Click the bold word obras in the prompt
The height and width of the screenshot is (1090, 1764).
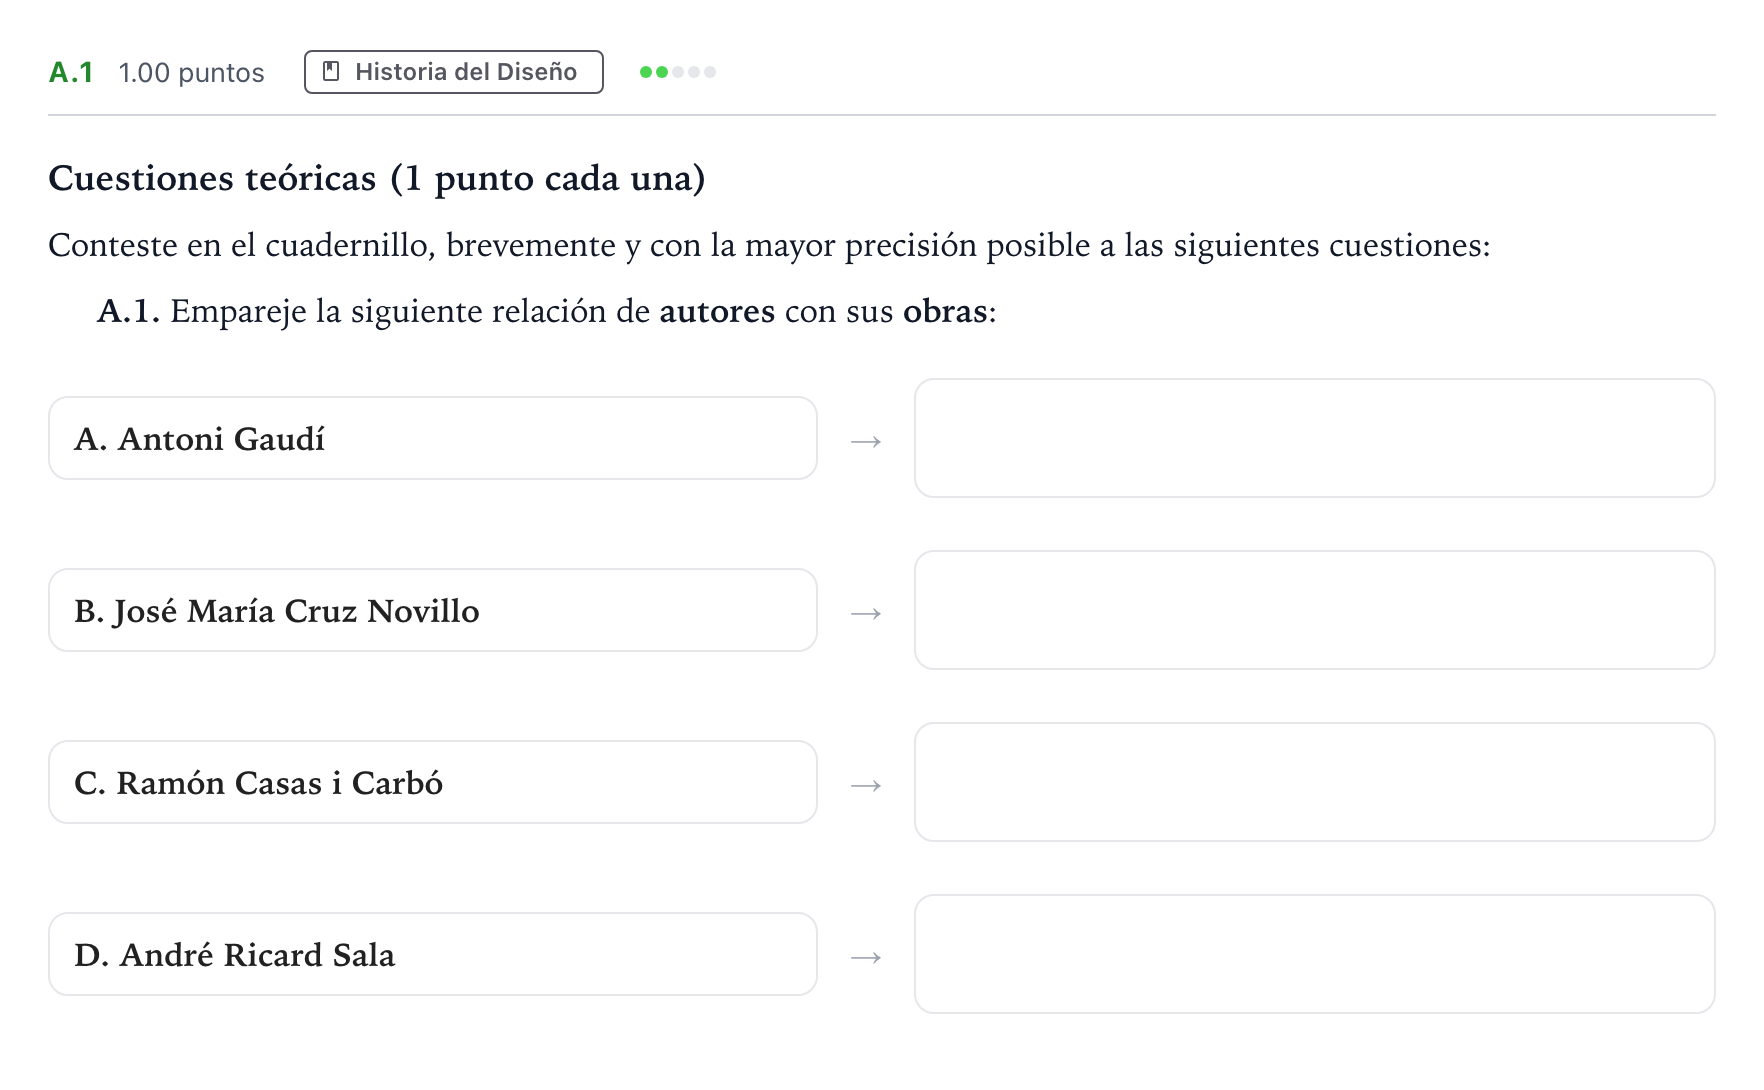[x=945, y=311]
